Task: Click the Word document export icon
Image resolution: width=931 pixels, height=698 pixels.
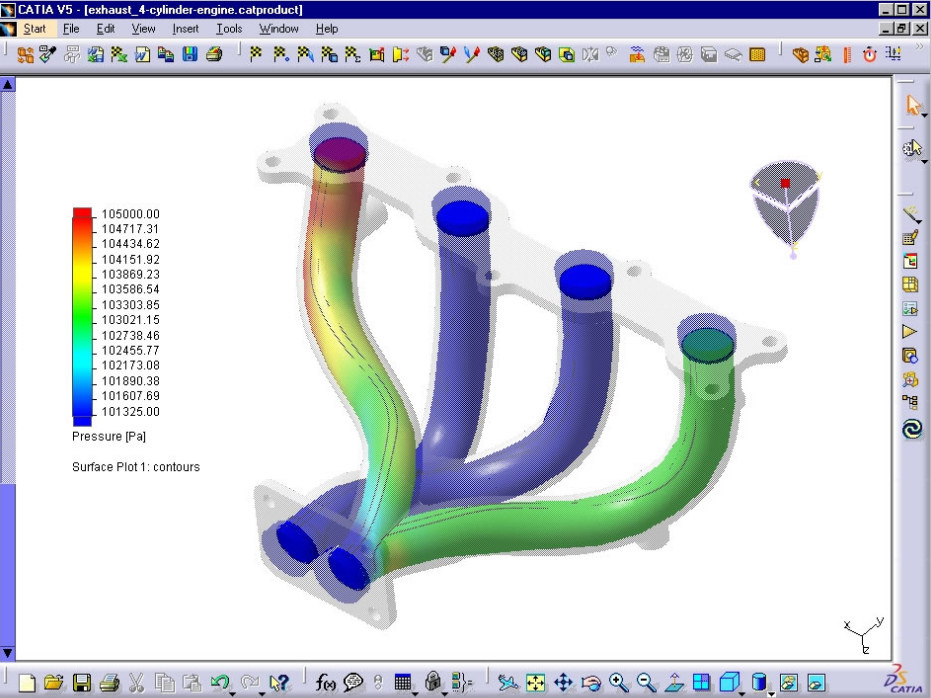Action: click(x=142, y=55)
